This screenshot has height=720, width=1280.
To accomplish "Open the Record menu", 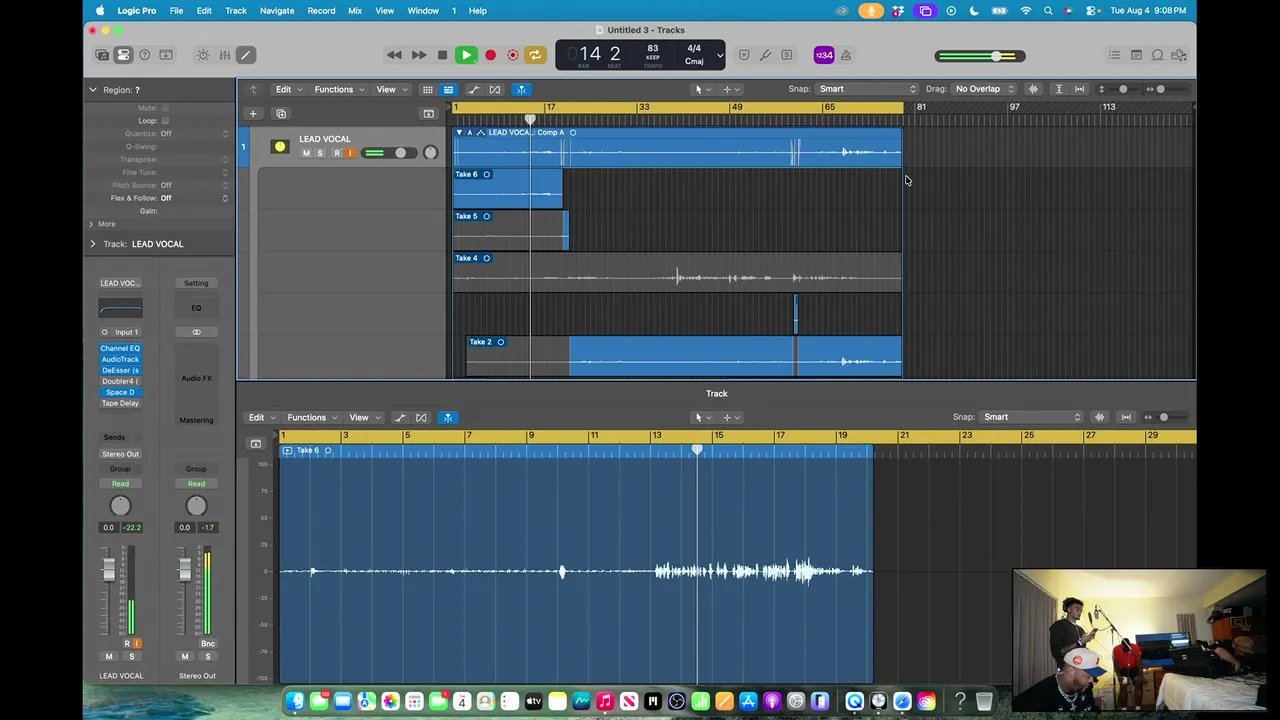I will (x=321, y=11).
